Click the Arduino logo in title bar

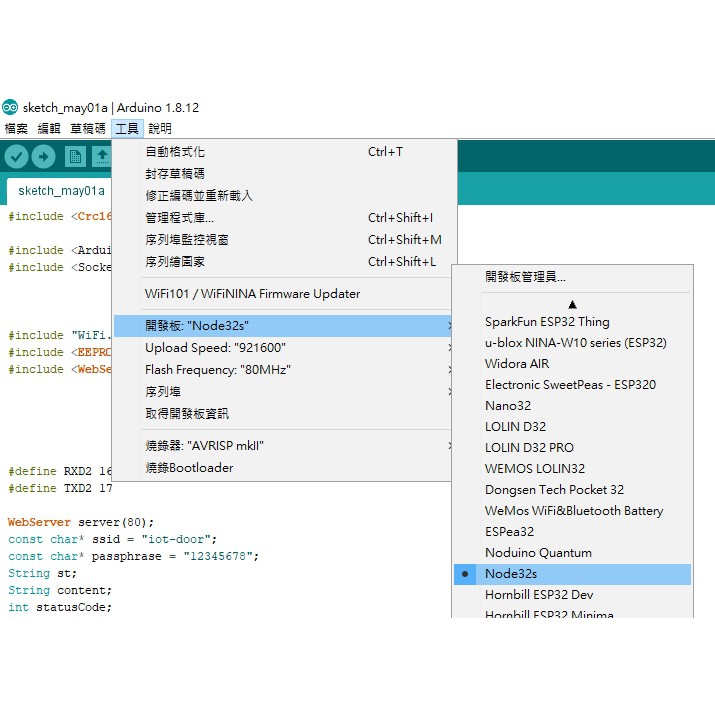(10, 108)
